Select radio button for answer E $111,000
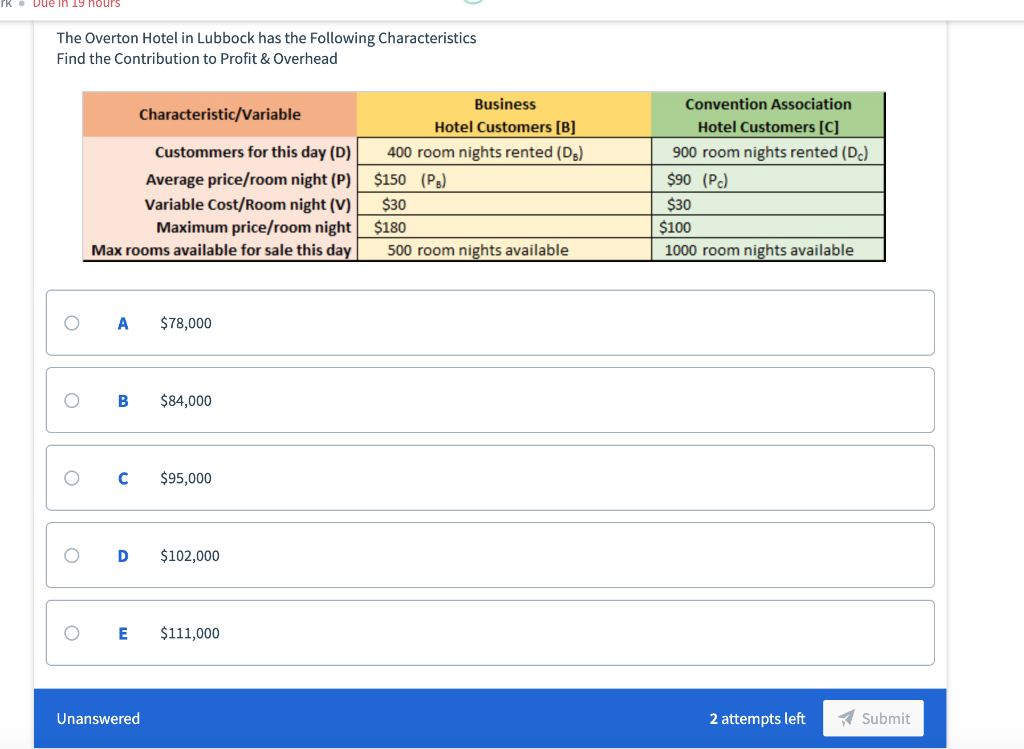The height and width of the screenshot is (749, 1024). tap(72, 633)
